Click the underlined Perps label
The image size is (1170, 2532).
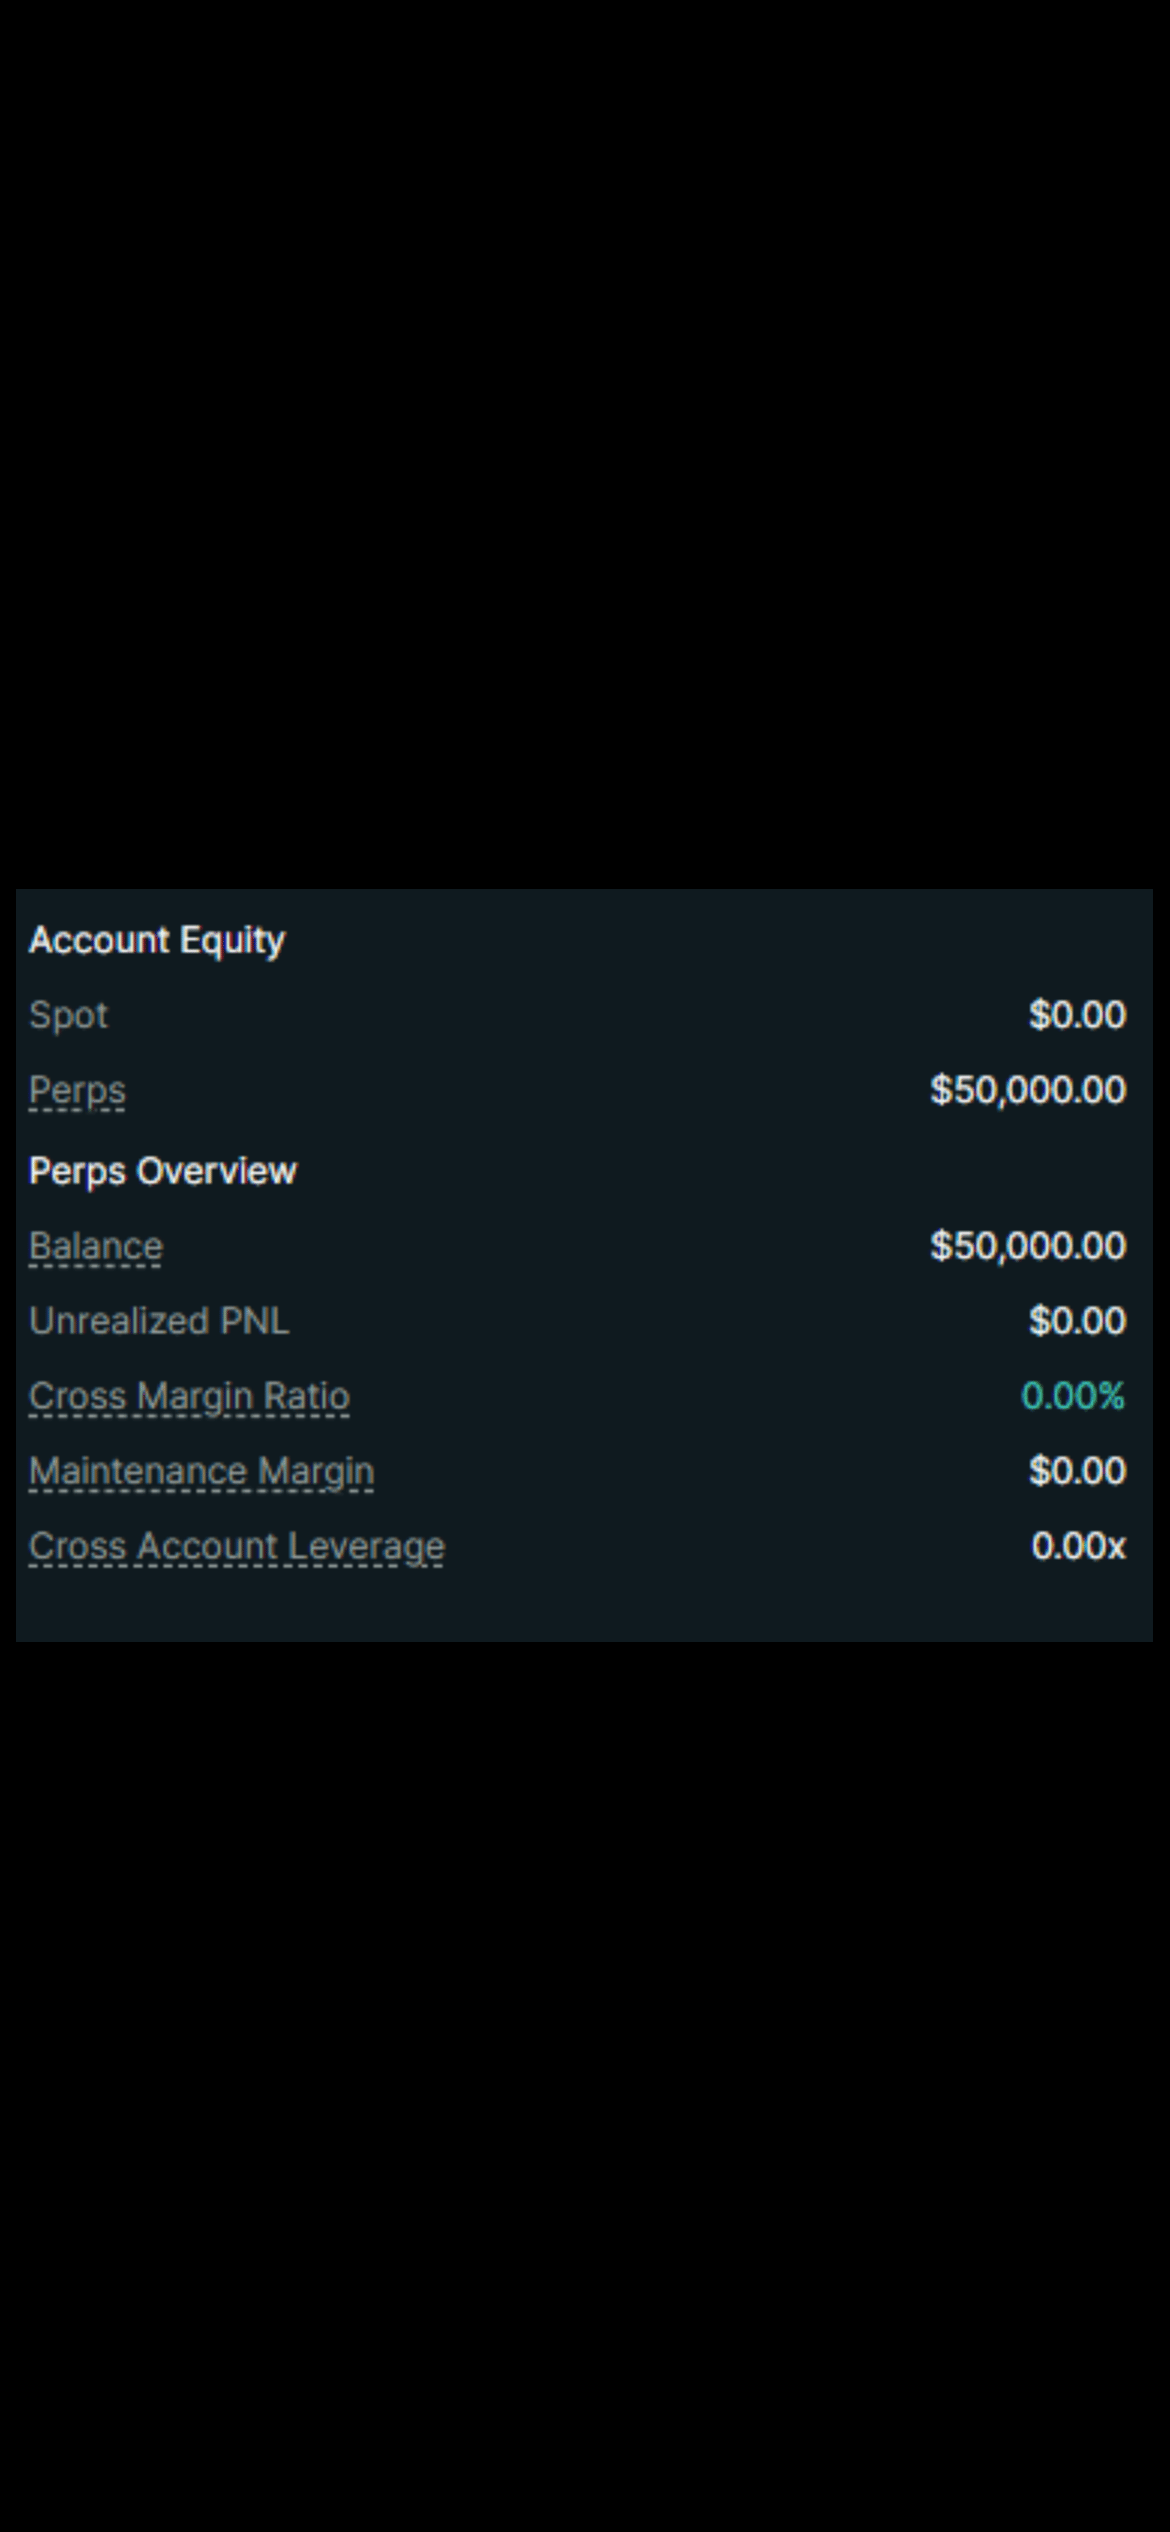[77, 1090]
